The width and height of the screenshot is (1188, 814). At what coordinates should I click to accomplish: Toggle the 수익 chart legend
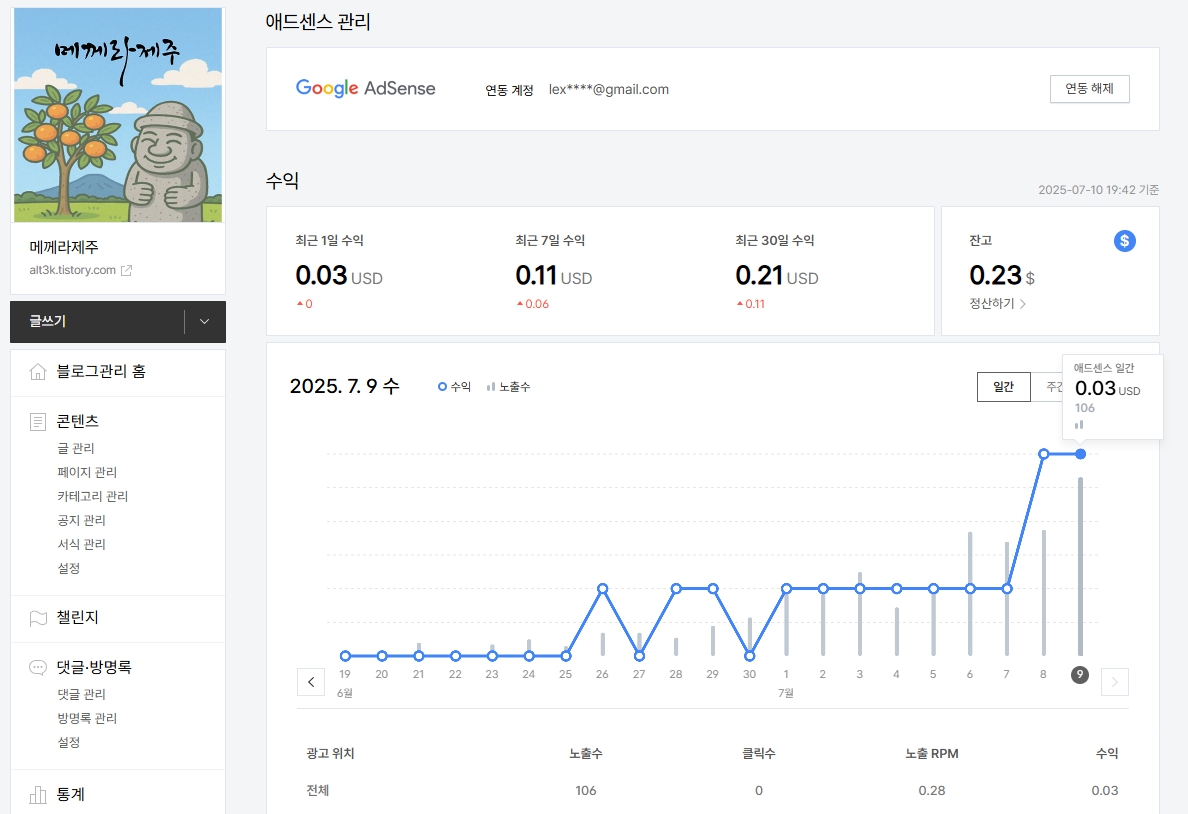[x=451, y=387]
